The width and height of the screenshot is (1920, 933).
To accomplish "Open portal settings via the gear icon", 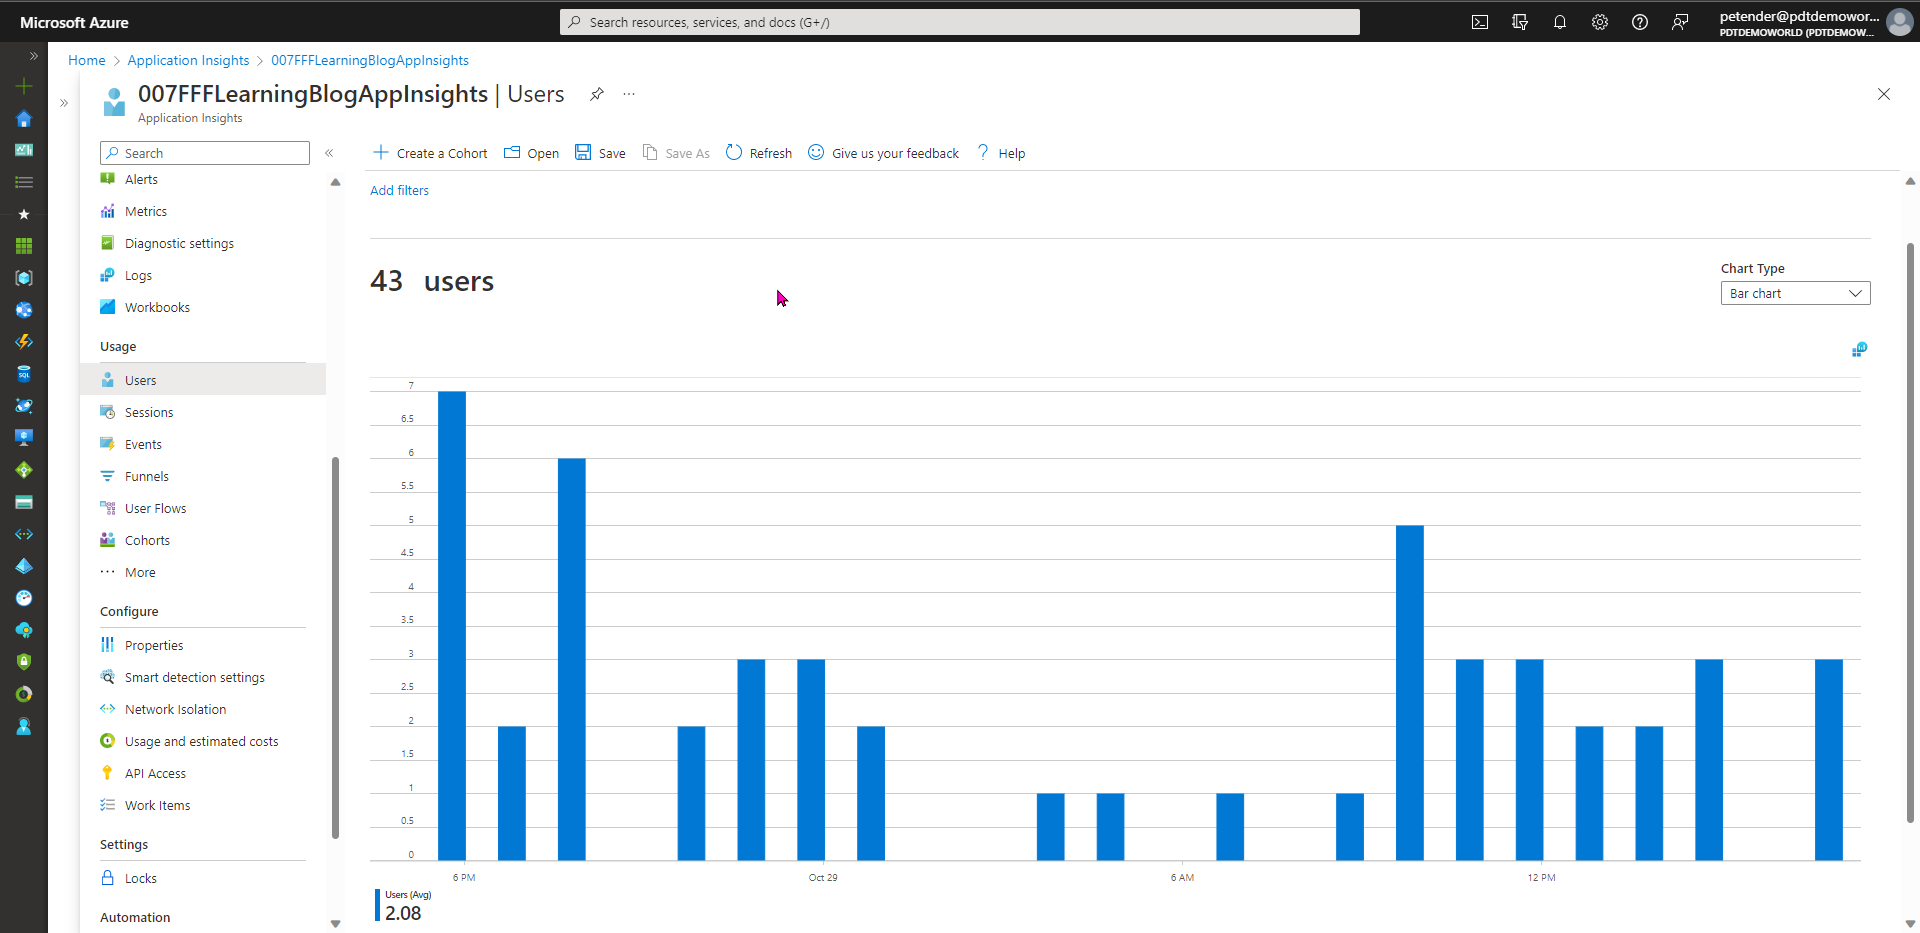I will (x=1600, y=22).
